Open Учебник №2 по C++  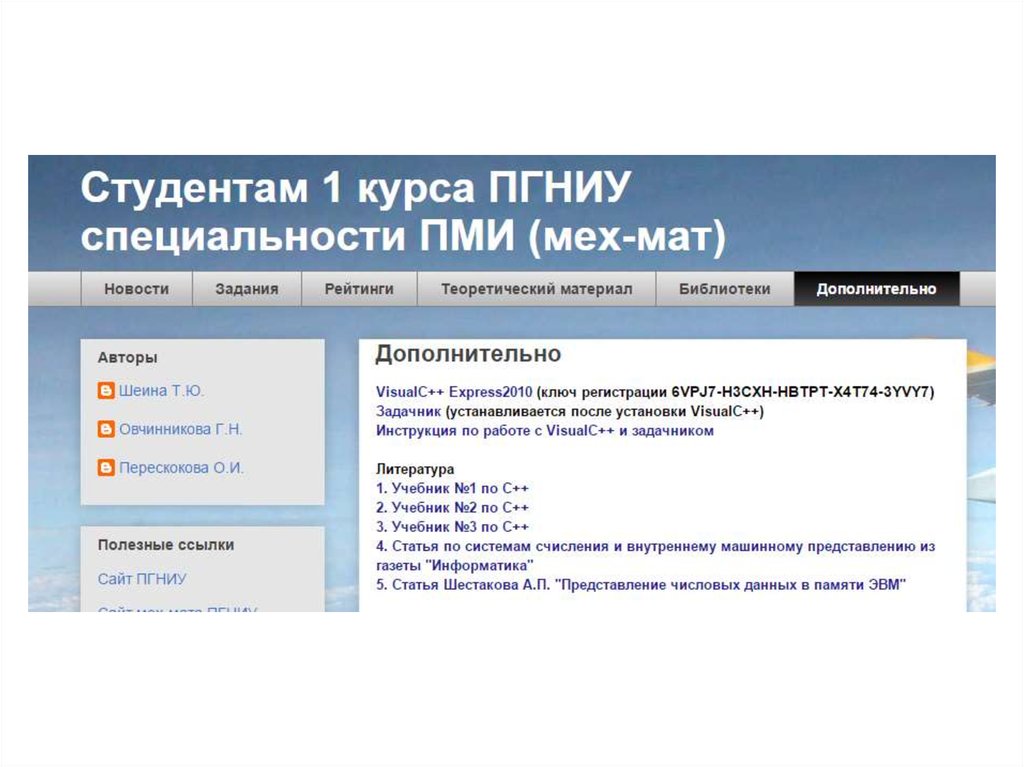tap(452, 508)
